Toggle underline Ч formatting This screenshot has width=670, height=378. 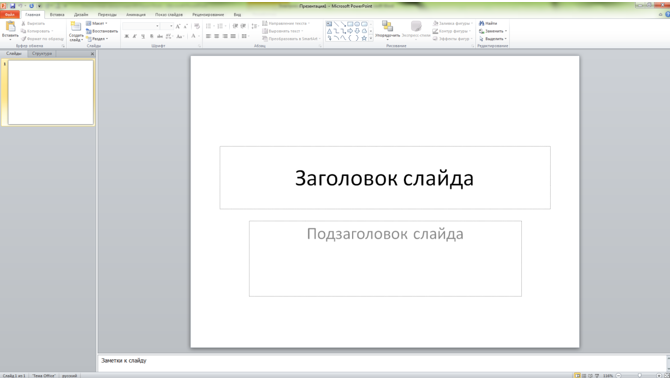pyautogui.click(x=143, y=36)
